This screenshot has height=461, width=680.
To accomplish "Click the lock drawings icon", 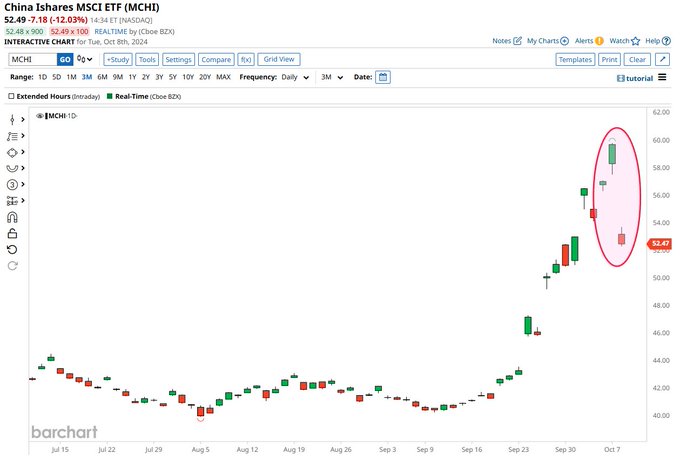I will coord(12,234).
